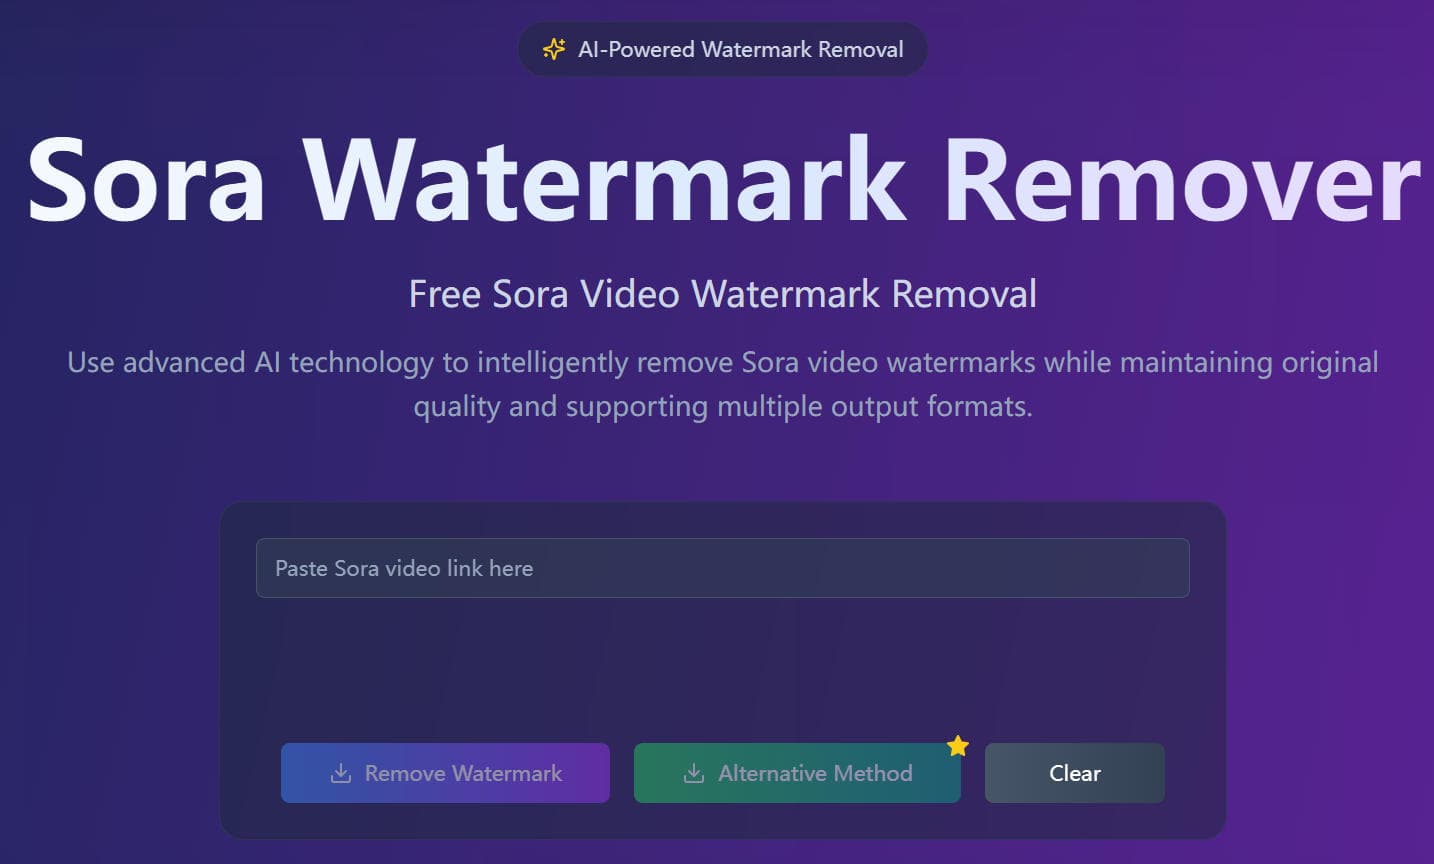Select the Free Sora Video Watermark Removal subtitle
Viewport: 1434px width, 864px height.
[722, 293]
